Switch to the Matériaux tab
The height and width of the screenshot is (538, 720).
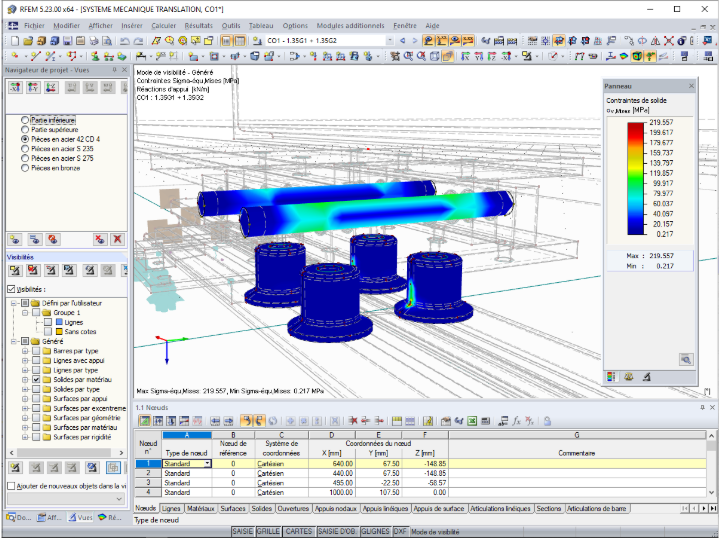click(201, 509)
